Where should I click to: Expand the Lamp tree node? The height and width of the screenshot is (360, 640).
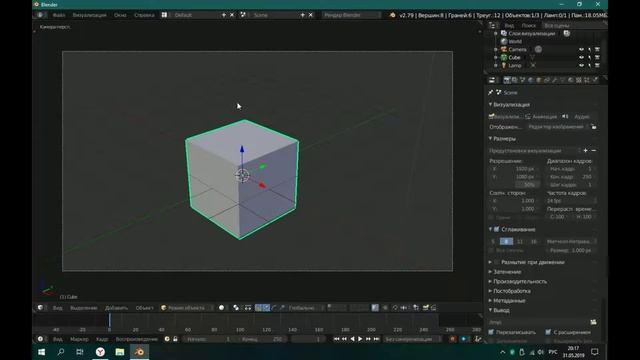496,65
